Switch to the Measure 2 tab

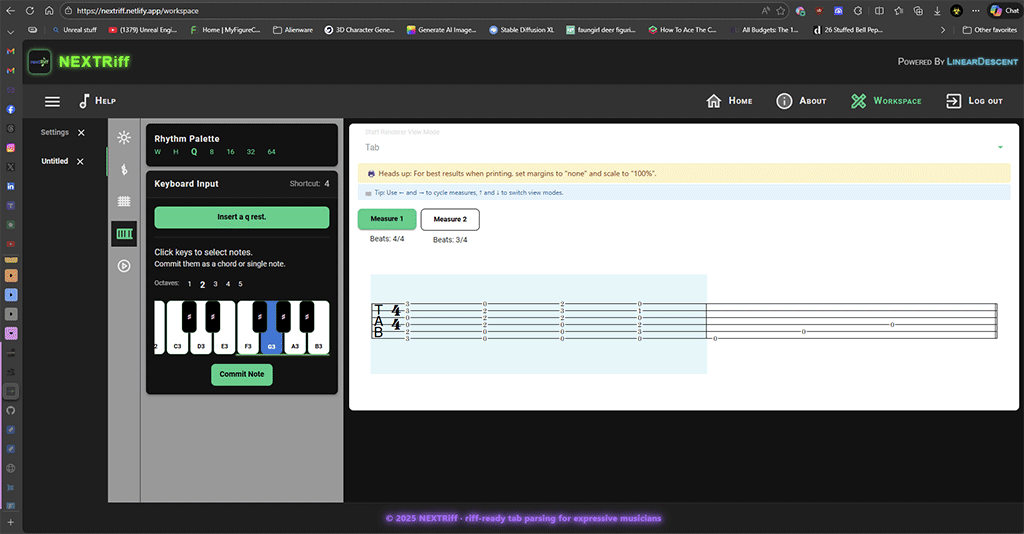pyautogui.click(x=449, y=219)
